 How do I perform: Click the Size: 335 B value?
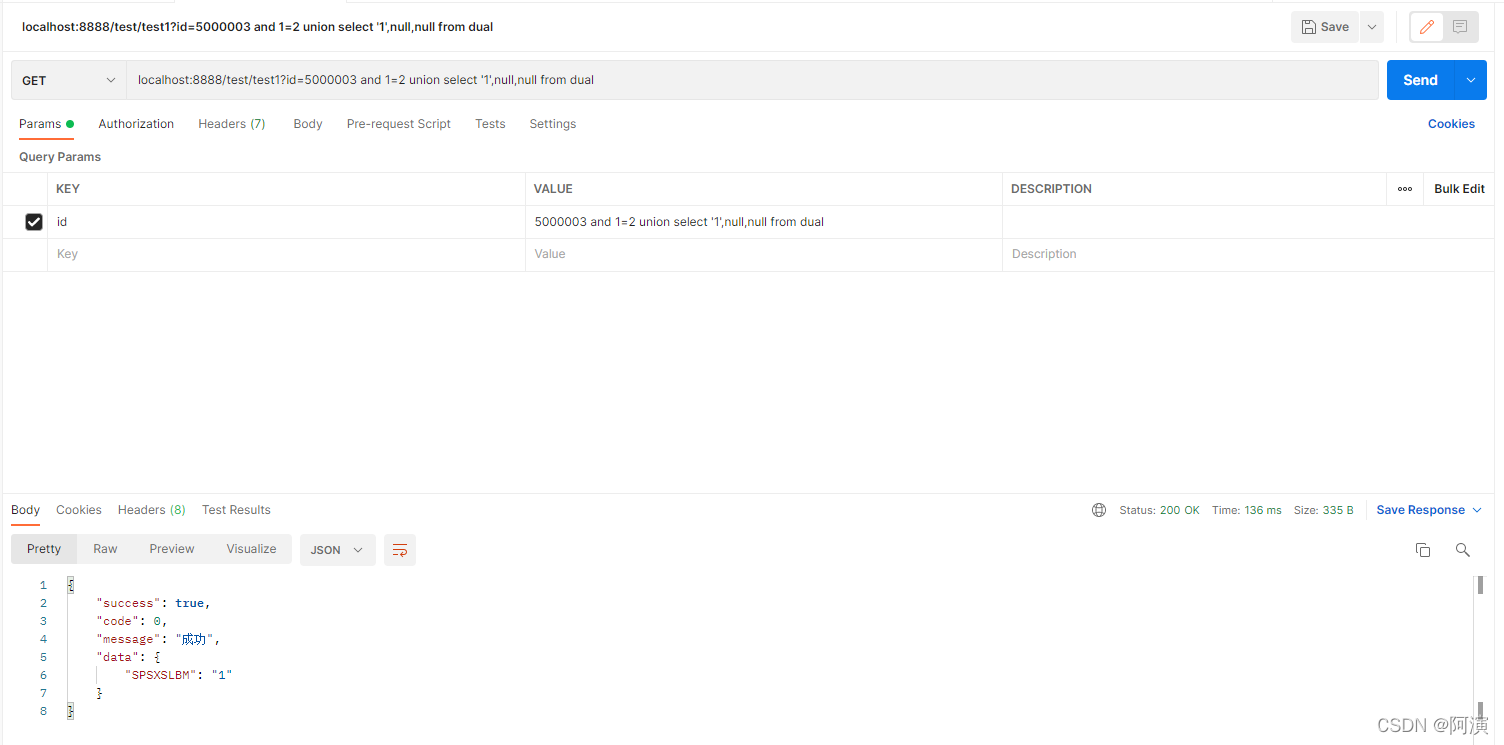tap(1323, 510)
